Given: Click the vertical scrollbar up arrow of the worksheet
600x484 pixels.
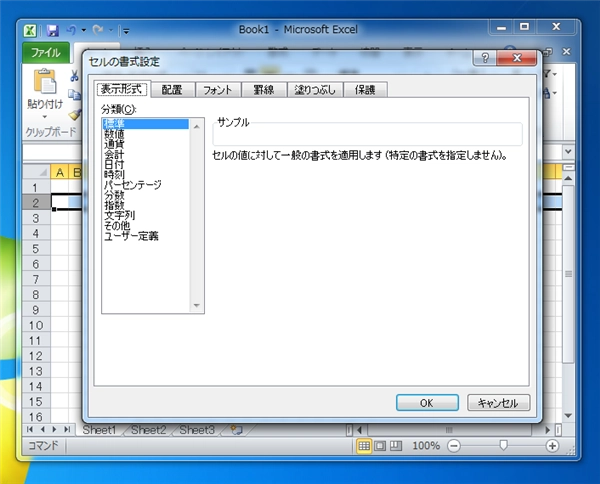Looking at the screenshot, I should pyautogui.click(x=568, y=178).
